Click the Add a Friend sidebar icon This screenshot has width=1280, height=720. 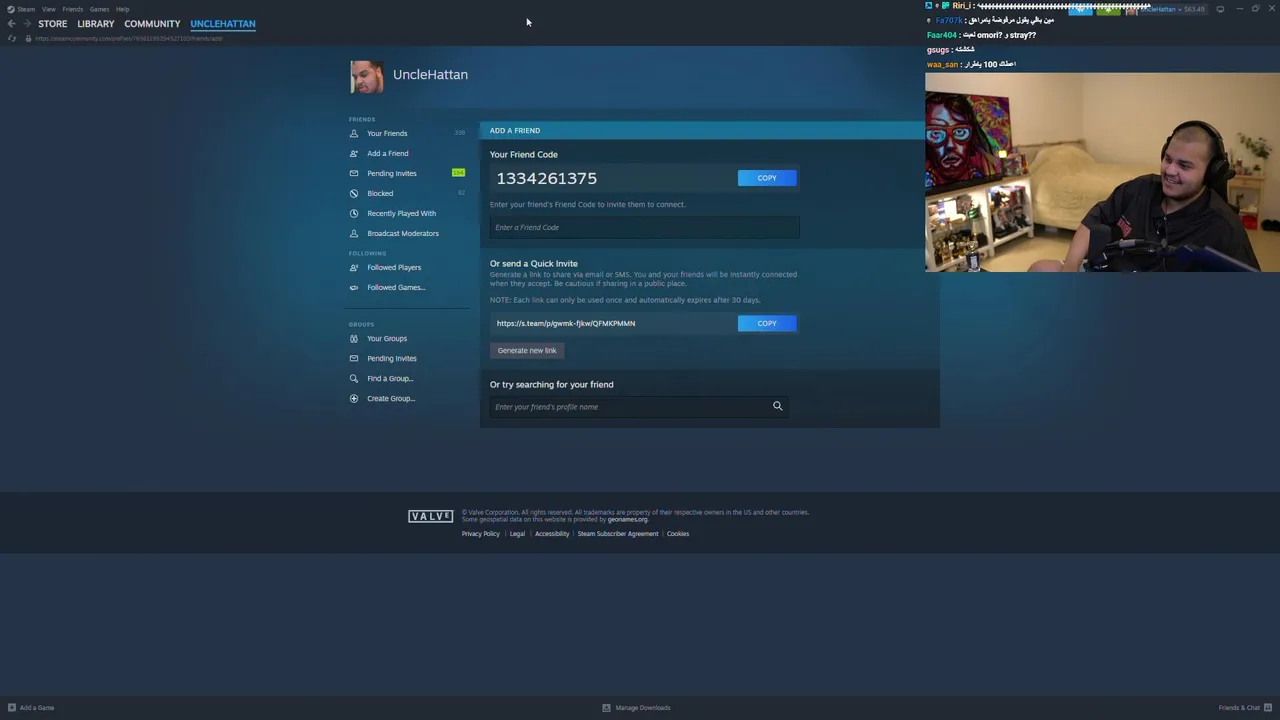354,153
